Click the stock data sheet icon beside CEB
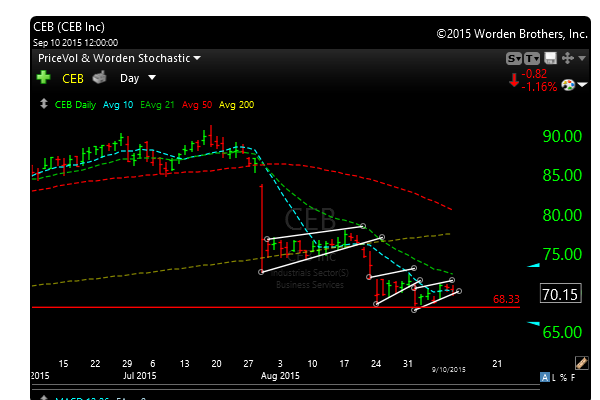This screenshot has width=600, height=400. tap(100, 77)
